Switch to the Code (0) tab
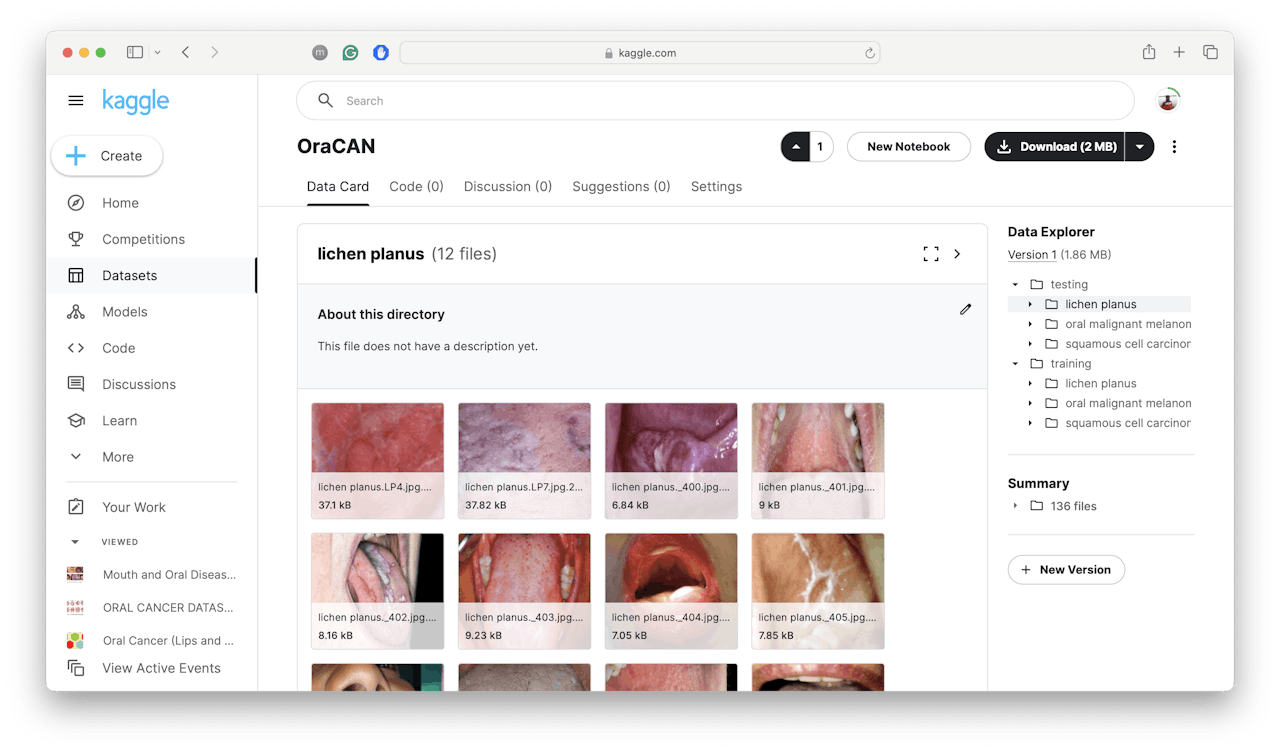 pos(416,187)
